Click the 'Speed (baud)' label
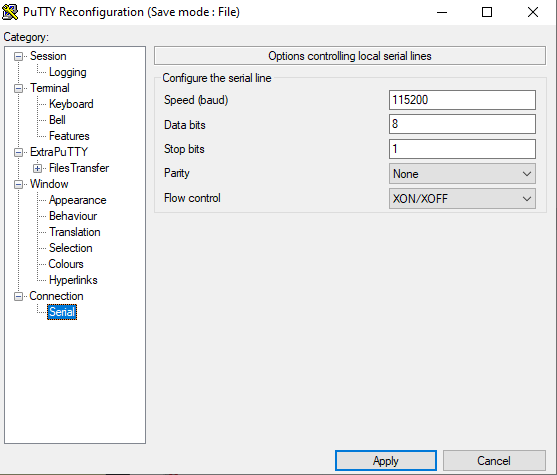 (x=196, y=100)
